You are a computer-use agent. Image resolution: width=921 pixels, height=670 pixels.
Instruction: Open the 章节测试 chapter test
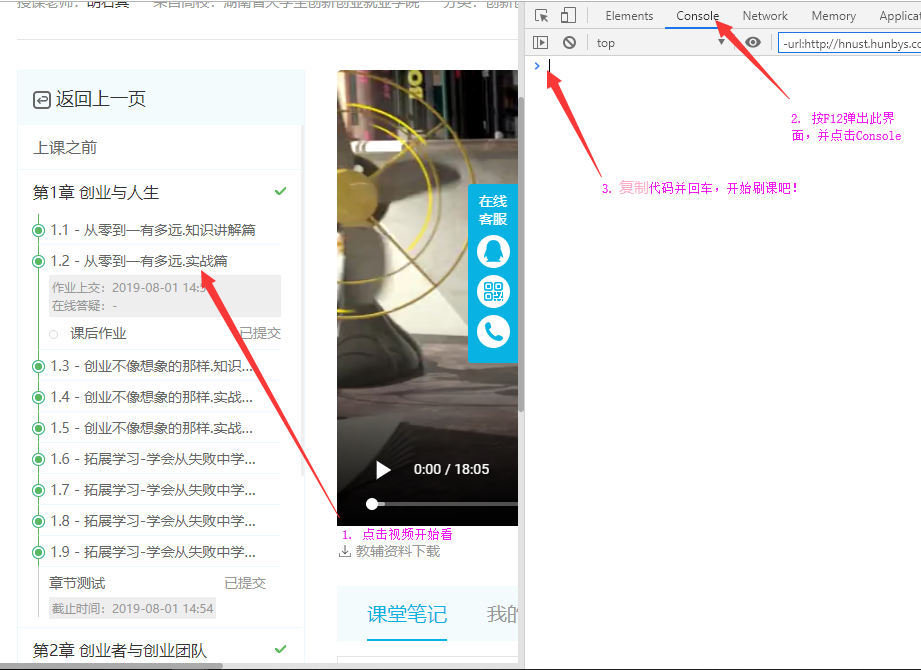pos(77,583)
